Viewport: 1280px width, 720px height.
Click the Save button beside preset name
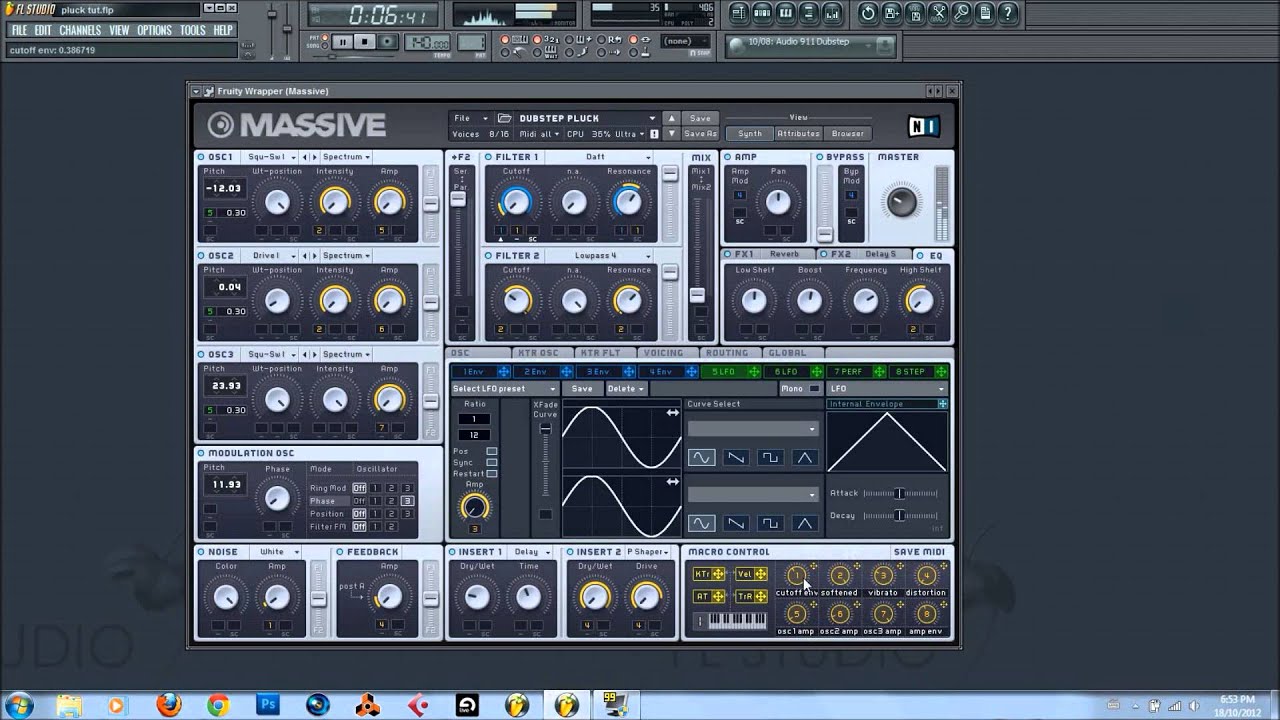pyautogui.click(x=700, y=118)
